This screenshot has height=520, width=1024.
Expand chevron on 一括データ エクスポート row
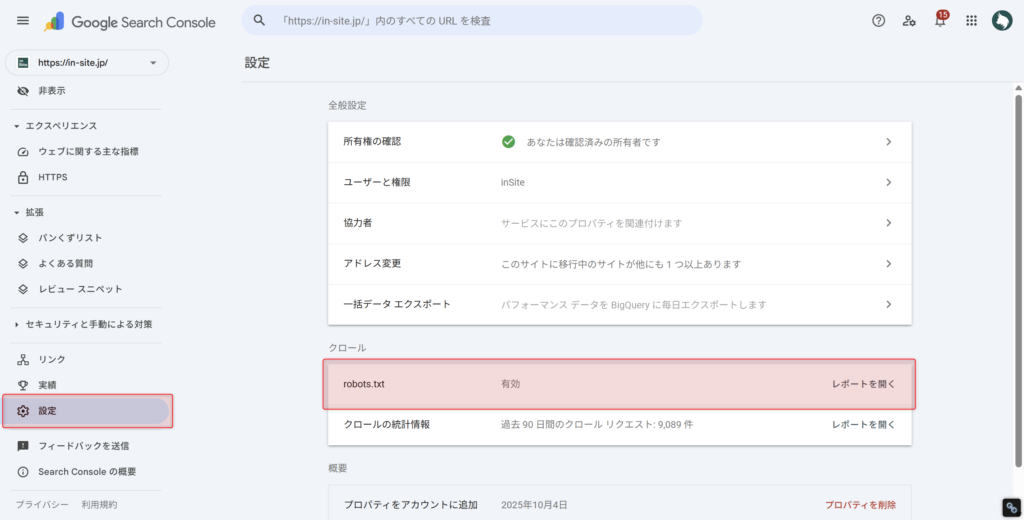click(x=889, y=304)
